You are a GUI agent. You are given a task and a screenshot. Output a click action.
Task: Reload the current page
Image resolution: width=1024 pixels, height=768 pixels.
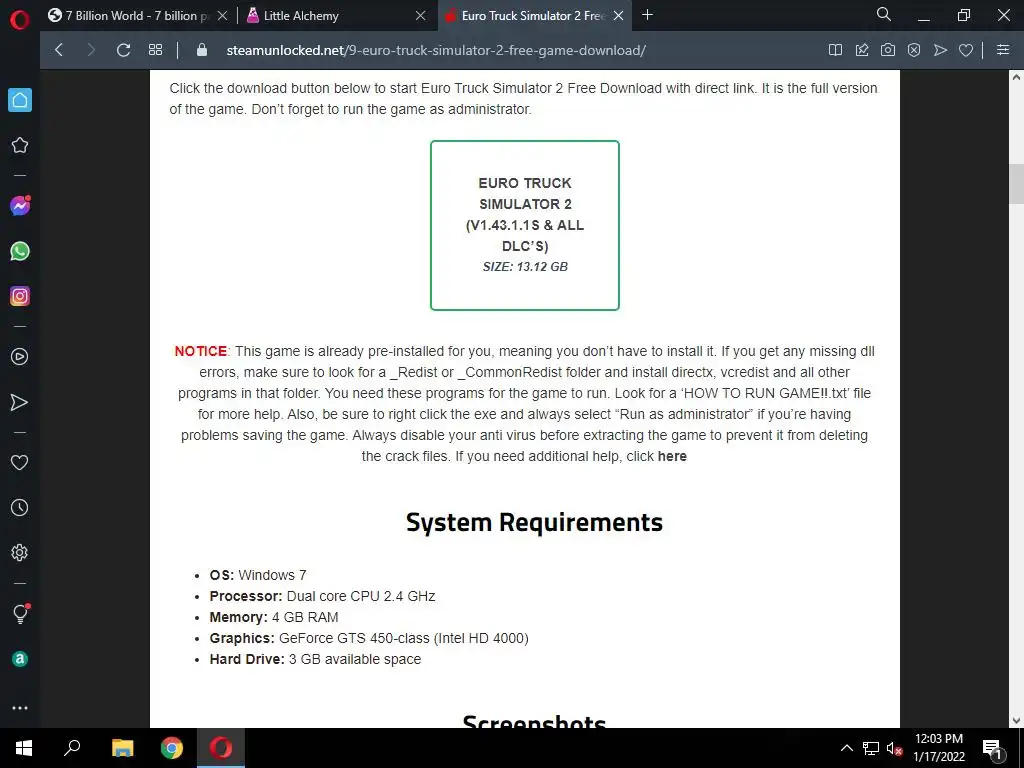tap(123, 50)
